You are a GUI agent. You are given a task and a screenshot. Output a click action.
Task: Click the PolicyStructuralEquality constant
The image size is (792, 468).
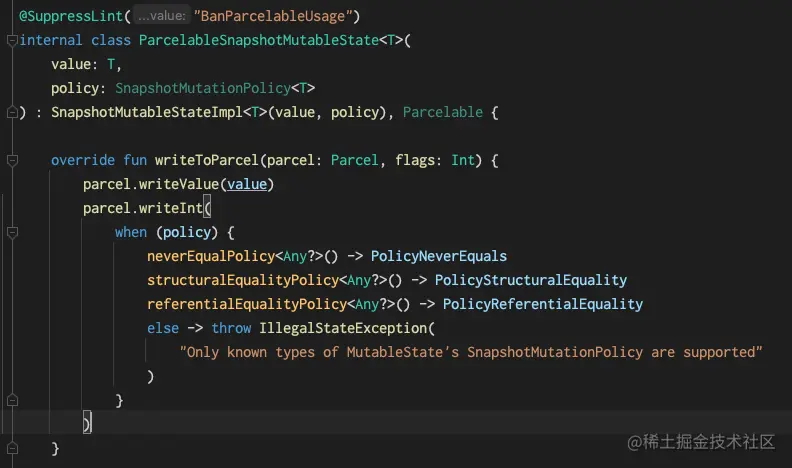click(x=531, y=280)
